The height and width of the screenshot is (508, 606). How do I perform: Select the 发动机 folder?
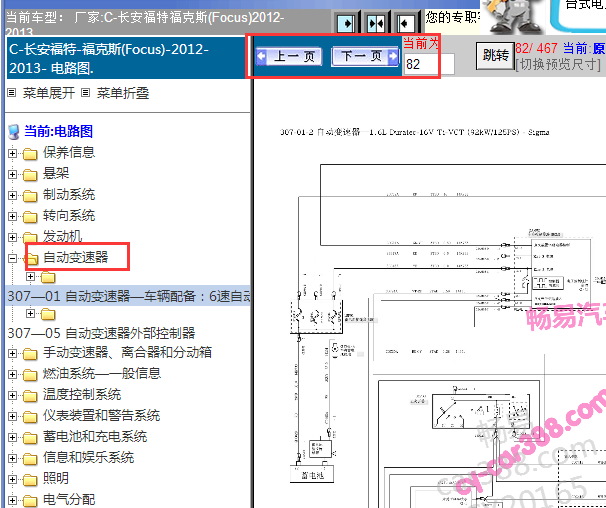[62, 236]
